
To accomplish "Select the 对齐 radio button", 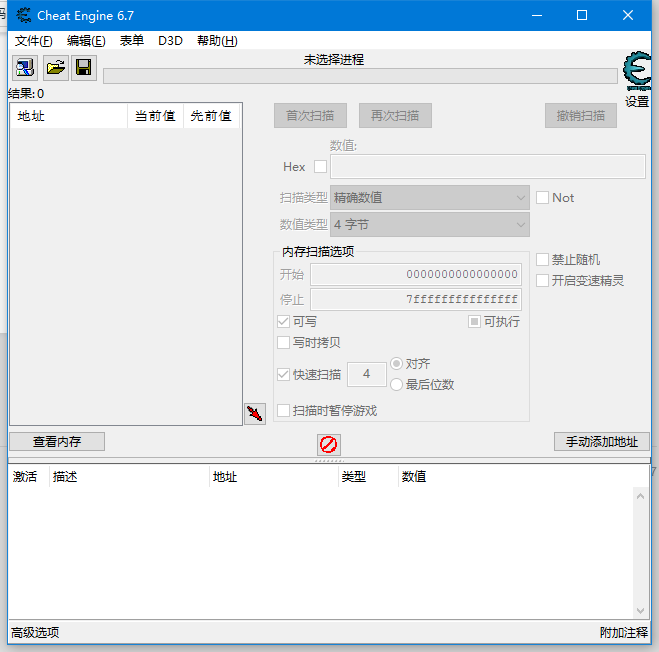I will coord(396,363).
